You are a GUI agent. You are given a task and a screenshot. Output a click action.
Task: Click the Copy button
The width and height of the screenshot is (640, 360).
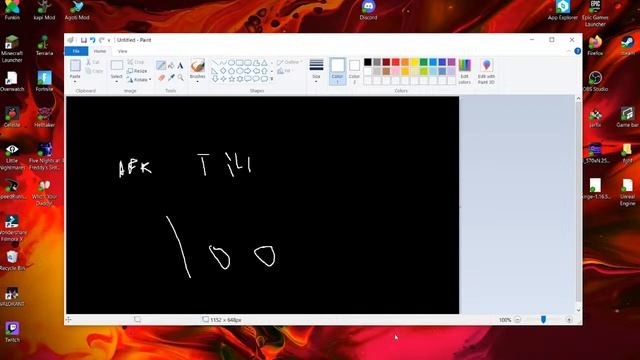pyautogui.click(x=94, y=71)
